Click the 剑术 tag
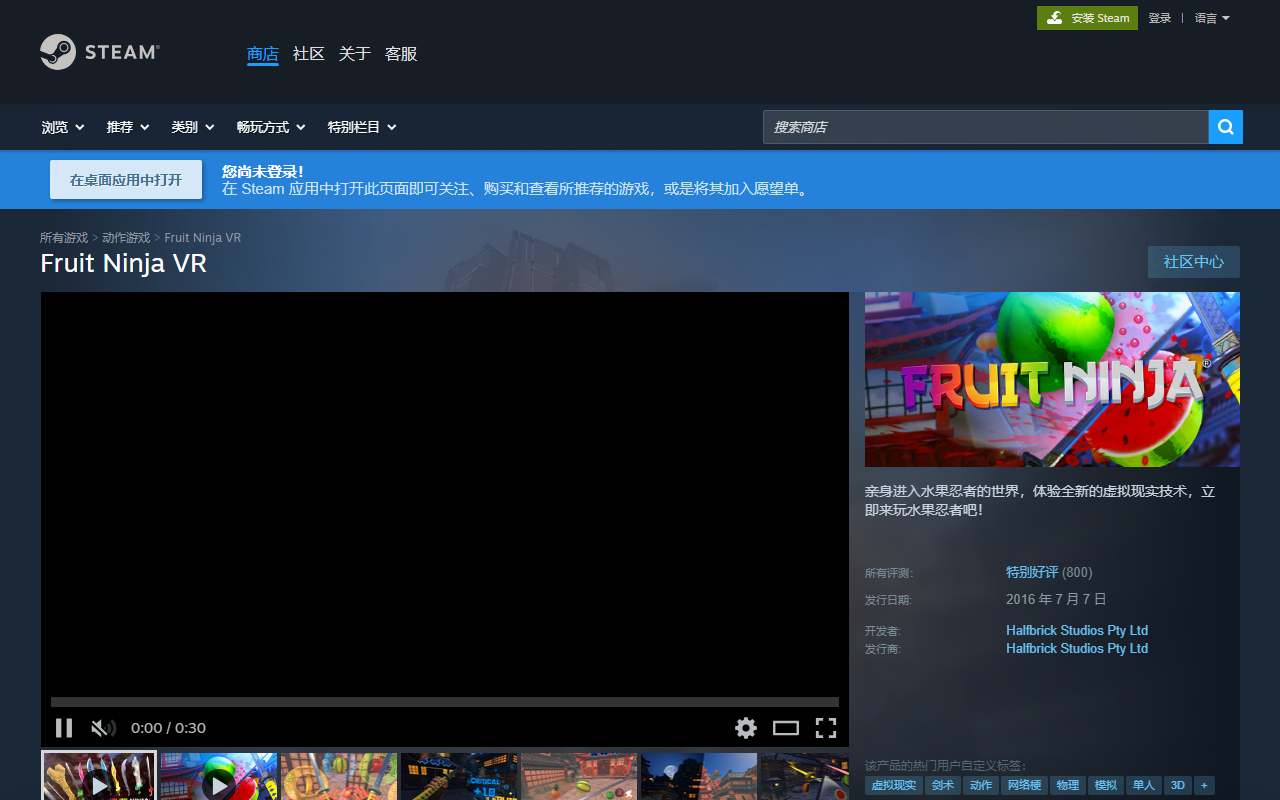Viewport: 1280px width, 800px height. point(944,786)
